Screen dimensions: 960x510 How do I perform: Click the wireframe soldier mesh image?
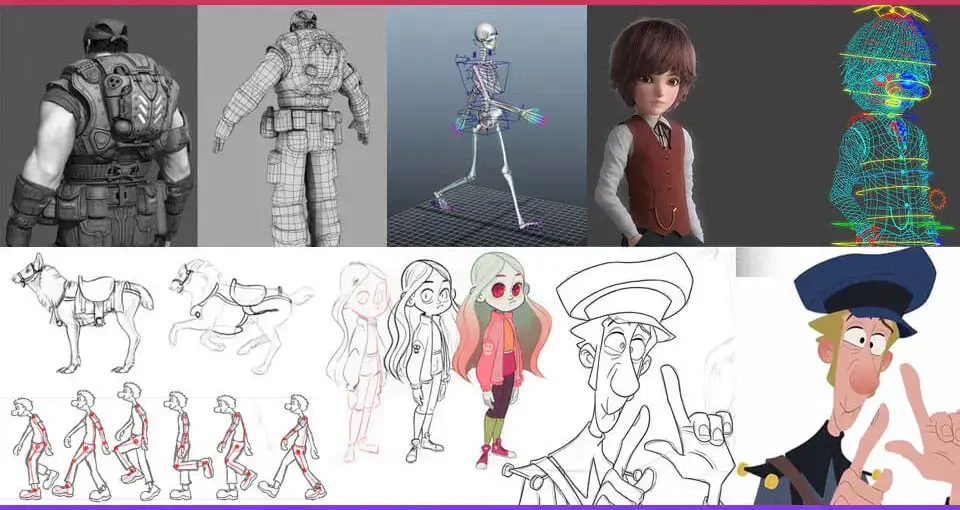point(292,126)
